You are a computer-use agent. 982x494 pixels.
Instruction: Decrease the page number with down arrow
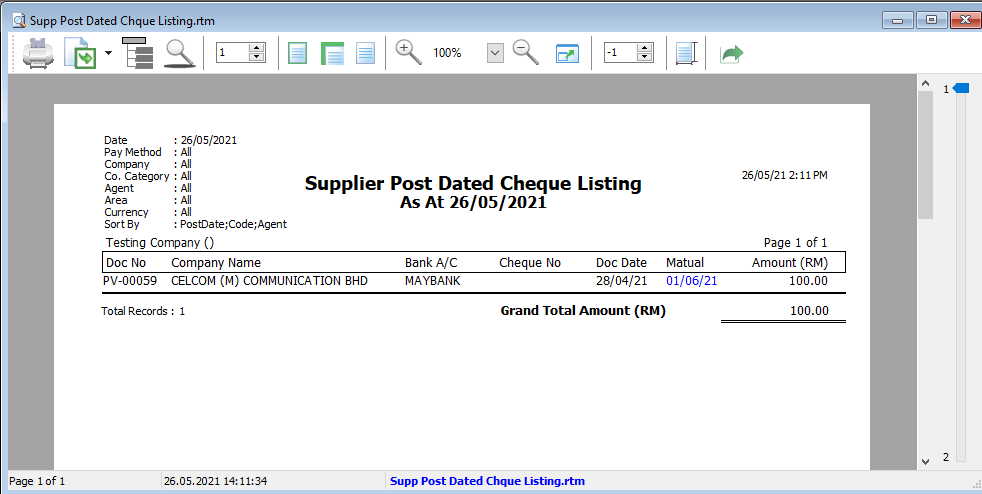pos(257,58)
